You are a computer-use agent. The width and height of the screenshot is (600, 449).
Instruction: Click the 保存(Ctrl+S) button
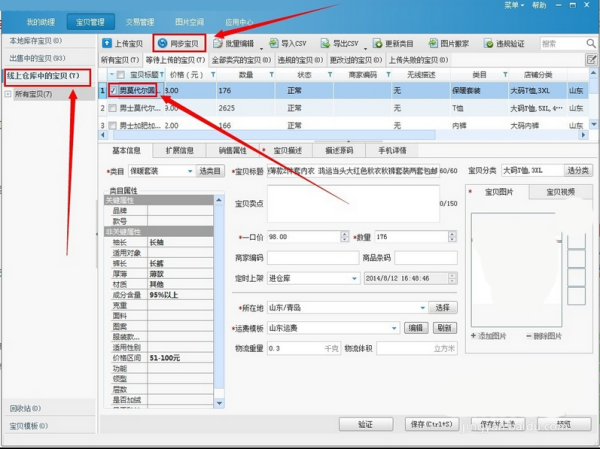pos(432,424)
